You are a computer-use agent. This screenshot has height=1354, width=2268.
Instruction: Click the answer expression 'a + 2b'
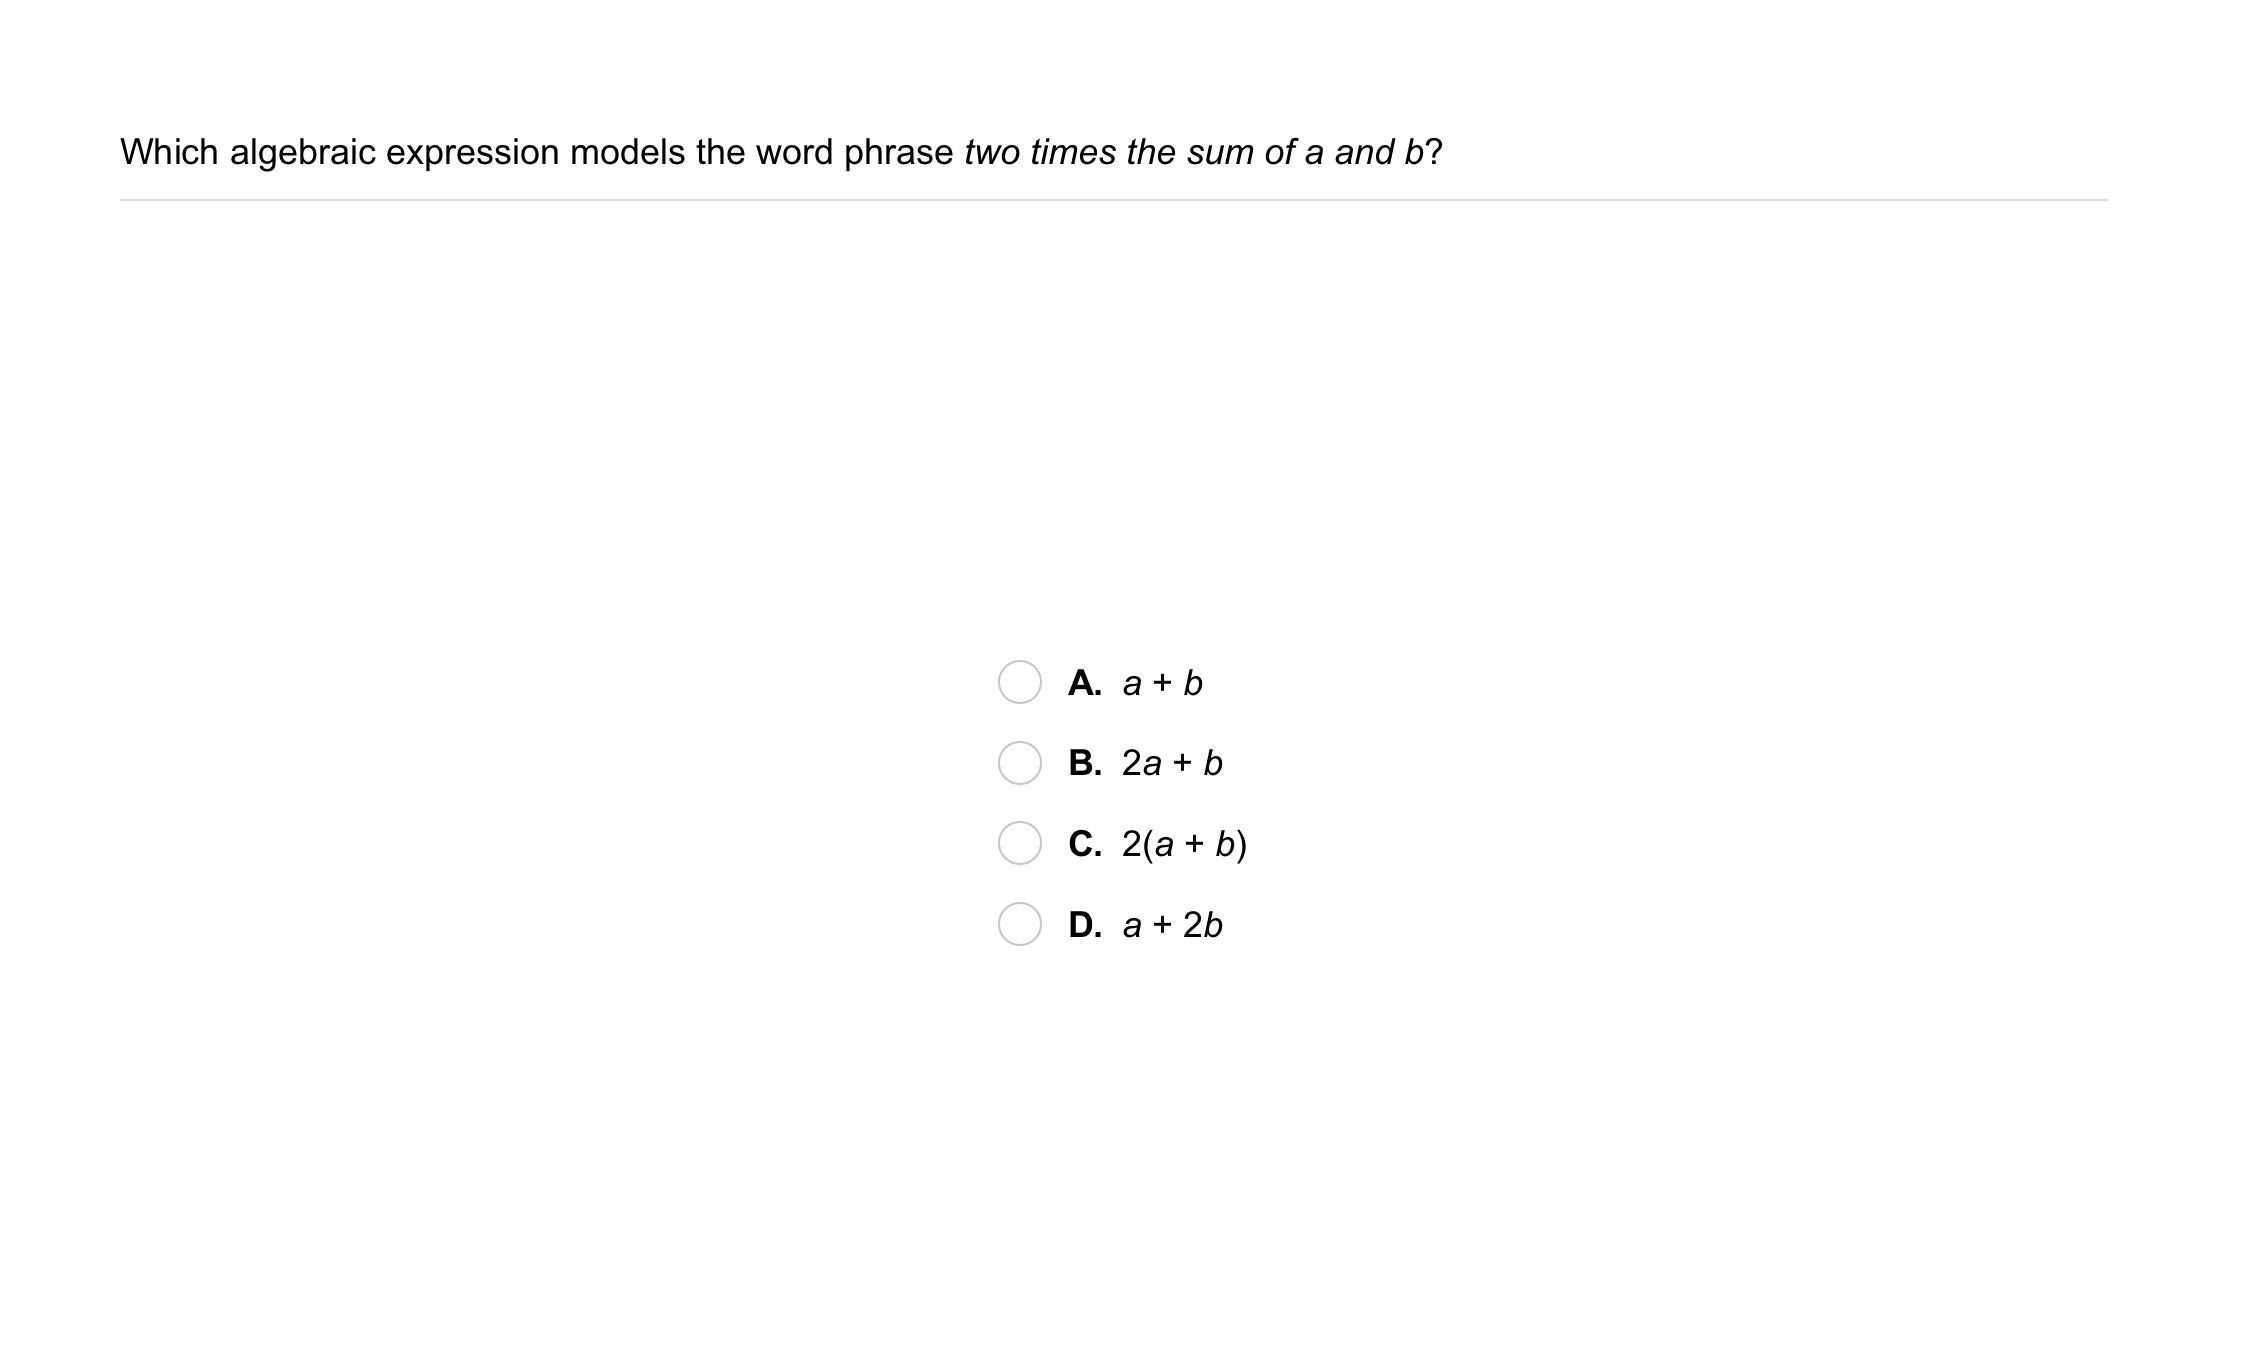tap(1172, 925)
